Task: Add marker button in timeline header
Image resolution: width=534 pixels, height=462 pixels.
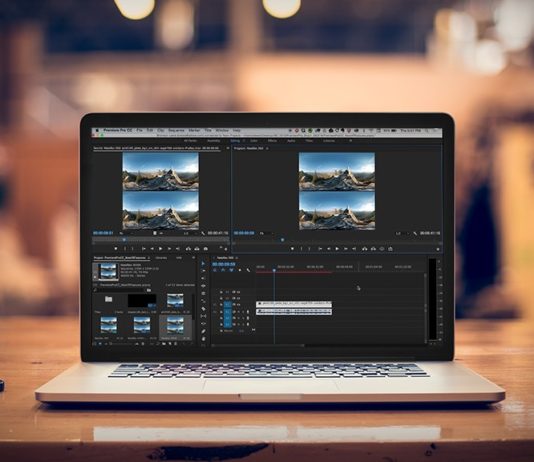Action: [x=240, y=270]
